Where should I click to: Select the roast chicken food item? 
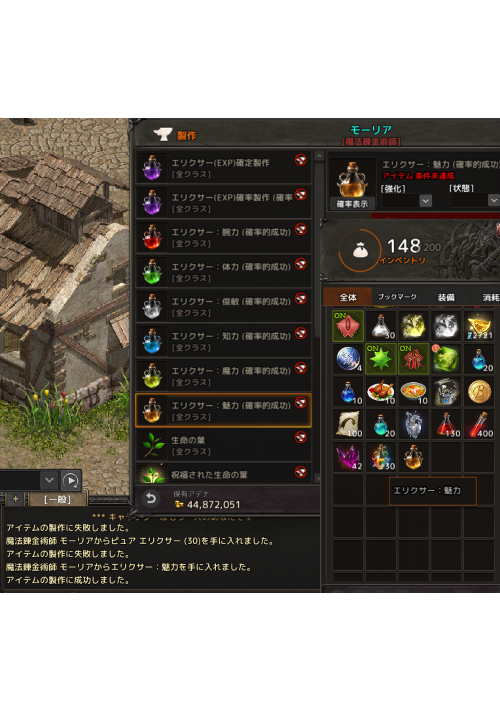pos(381,391)
